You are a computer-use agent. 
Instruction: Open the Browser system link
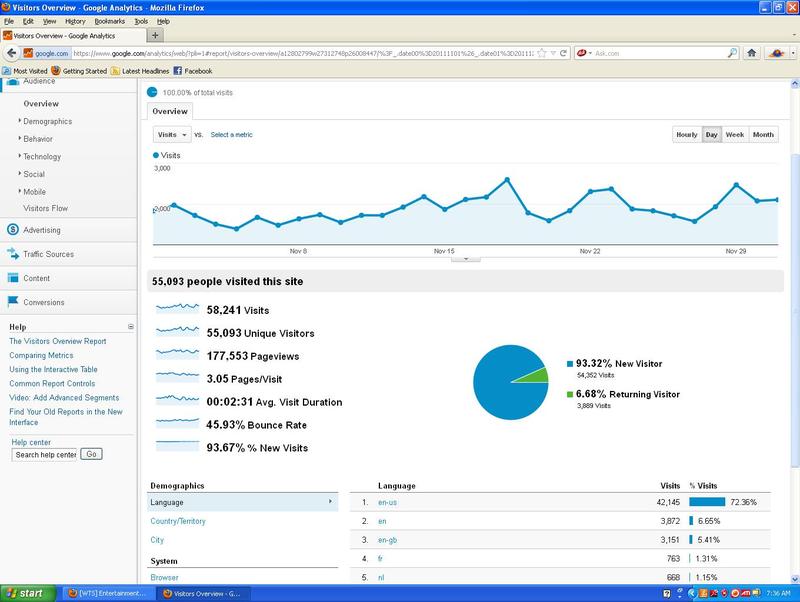point(164,578)
